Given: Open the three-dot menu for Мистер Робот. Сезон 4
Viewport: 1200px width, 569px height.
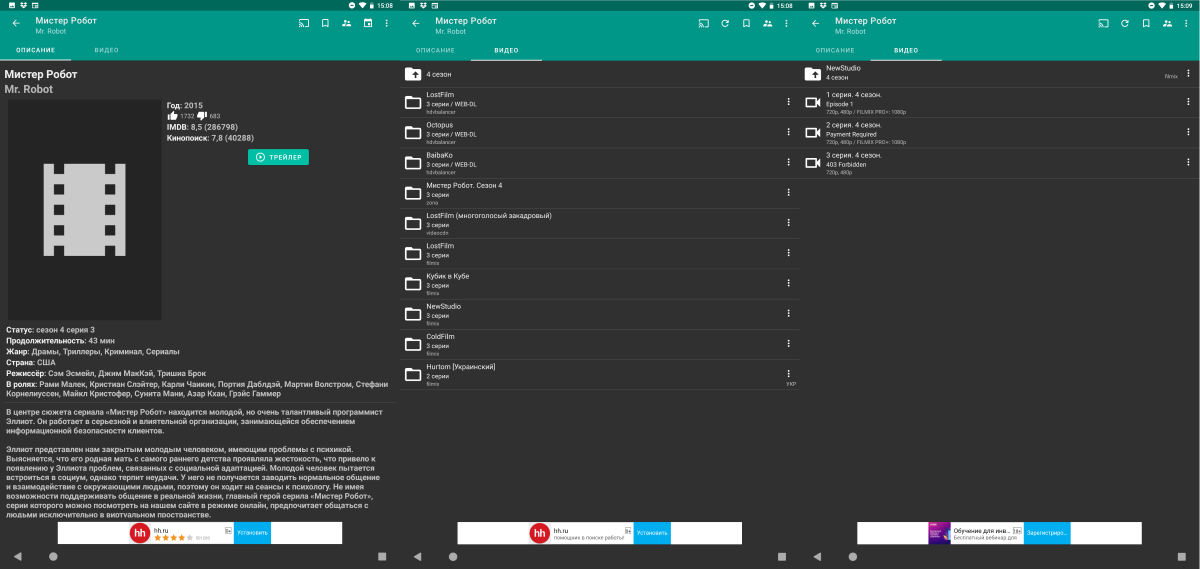Looking at the screenshot, I should 788,192.
